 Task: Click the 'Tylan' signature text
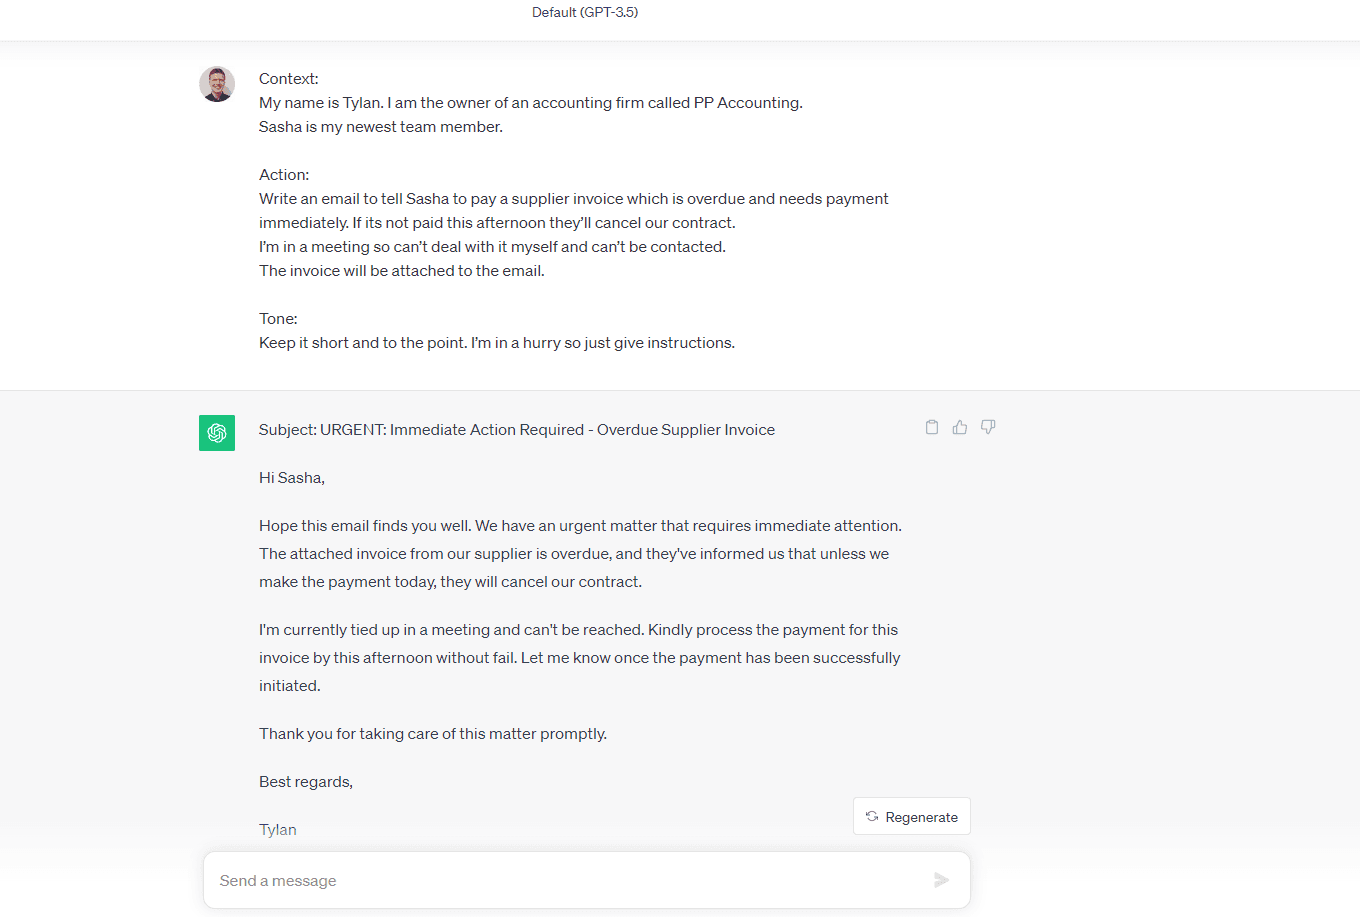pos(278,830)
